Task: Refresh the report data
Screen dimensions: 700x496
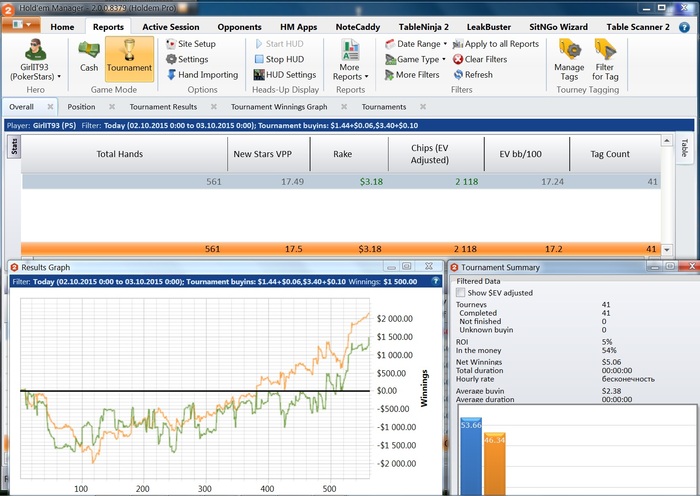Action: tap(473, 75)
